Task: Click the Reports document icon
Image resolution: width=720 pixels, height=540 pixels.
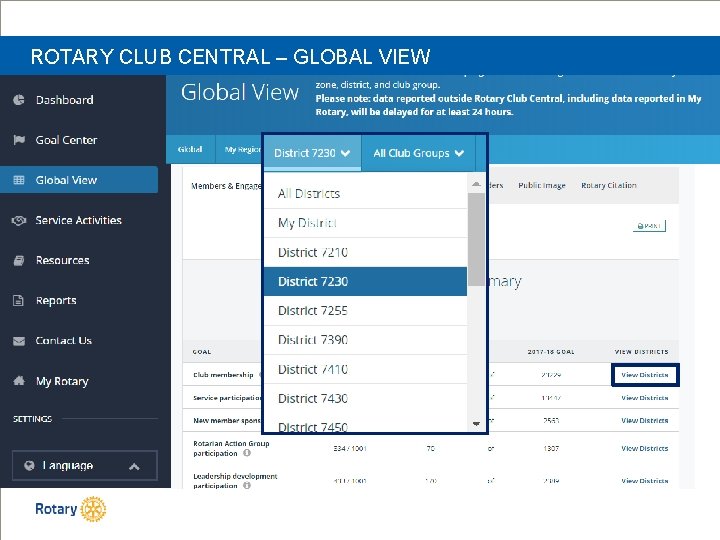Action: (x=18, y=300)
